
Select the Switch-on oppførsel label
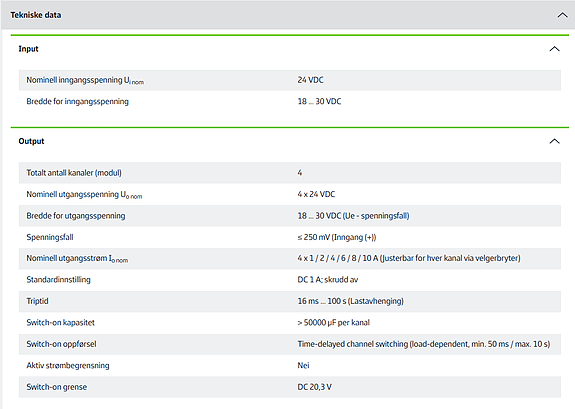[61, 344]
